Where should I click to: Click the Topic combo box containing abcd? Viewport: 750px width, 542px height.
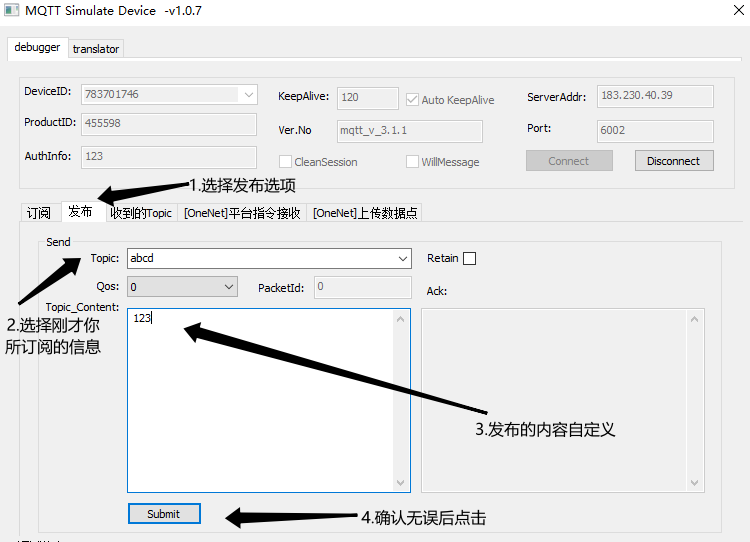(x=269, y=258)
